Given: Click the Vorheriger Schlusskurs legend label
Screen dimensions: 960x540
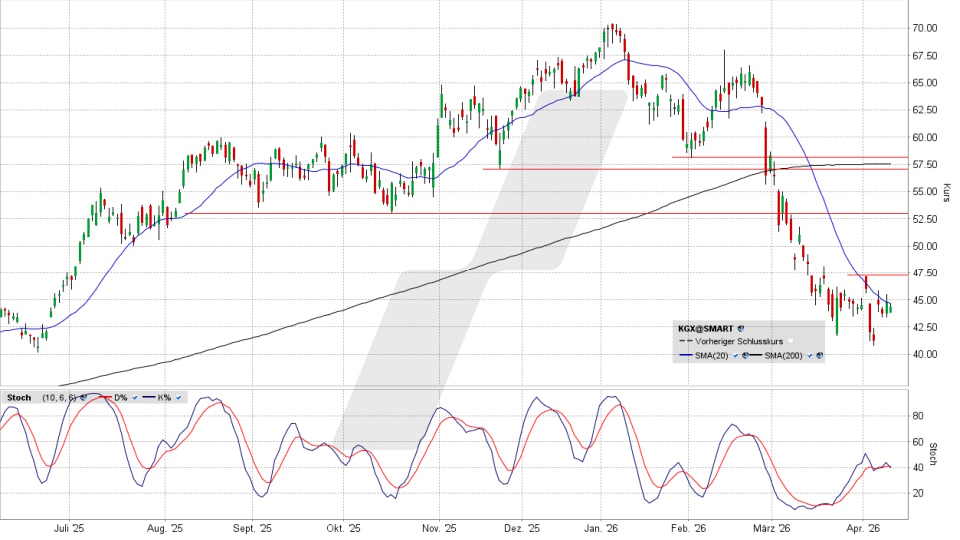Looking at the screenshot, I should (739, 341).
